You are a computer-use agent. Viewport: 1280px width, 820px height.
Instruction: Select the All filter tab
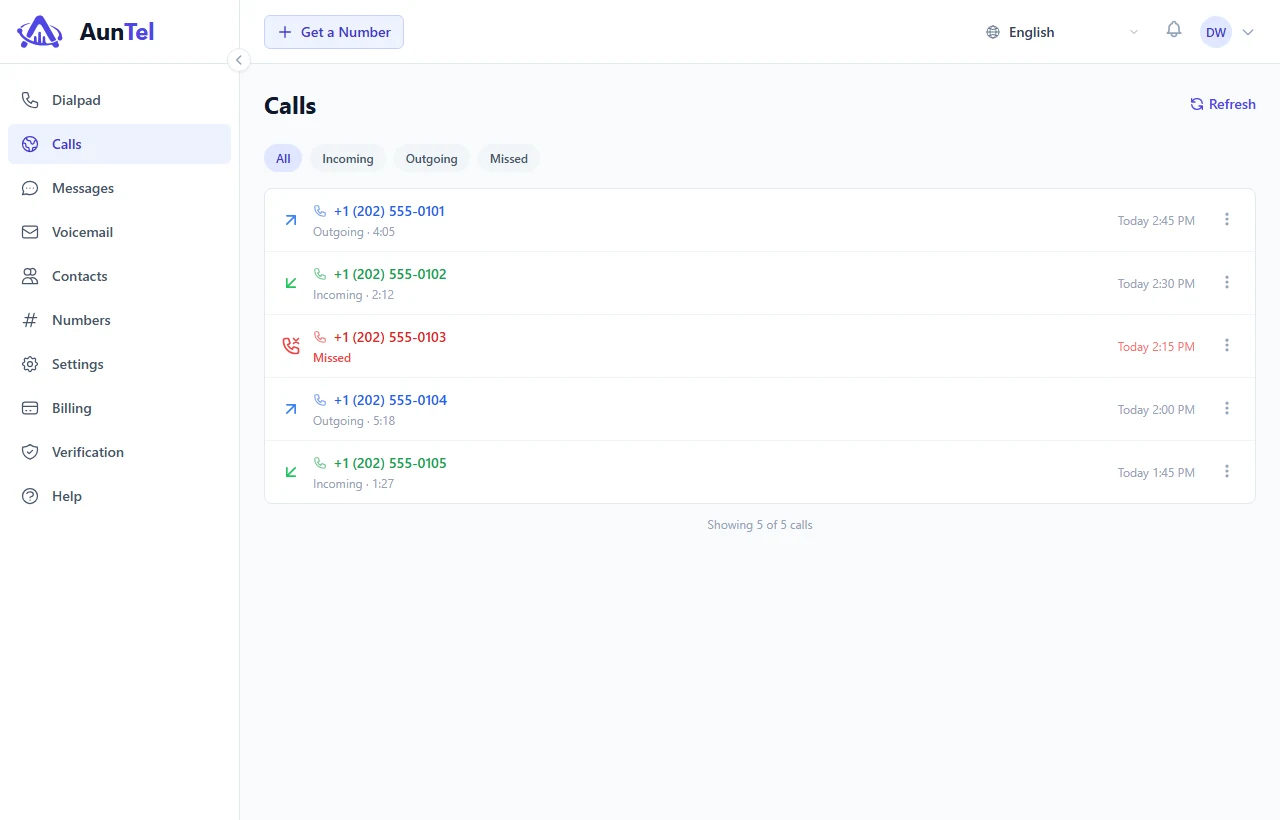pyautogui.click(x=283, y=158)
